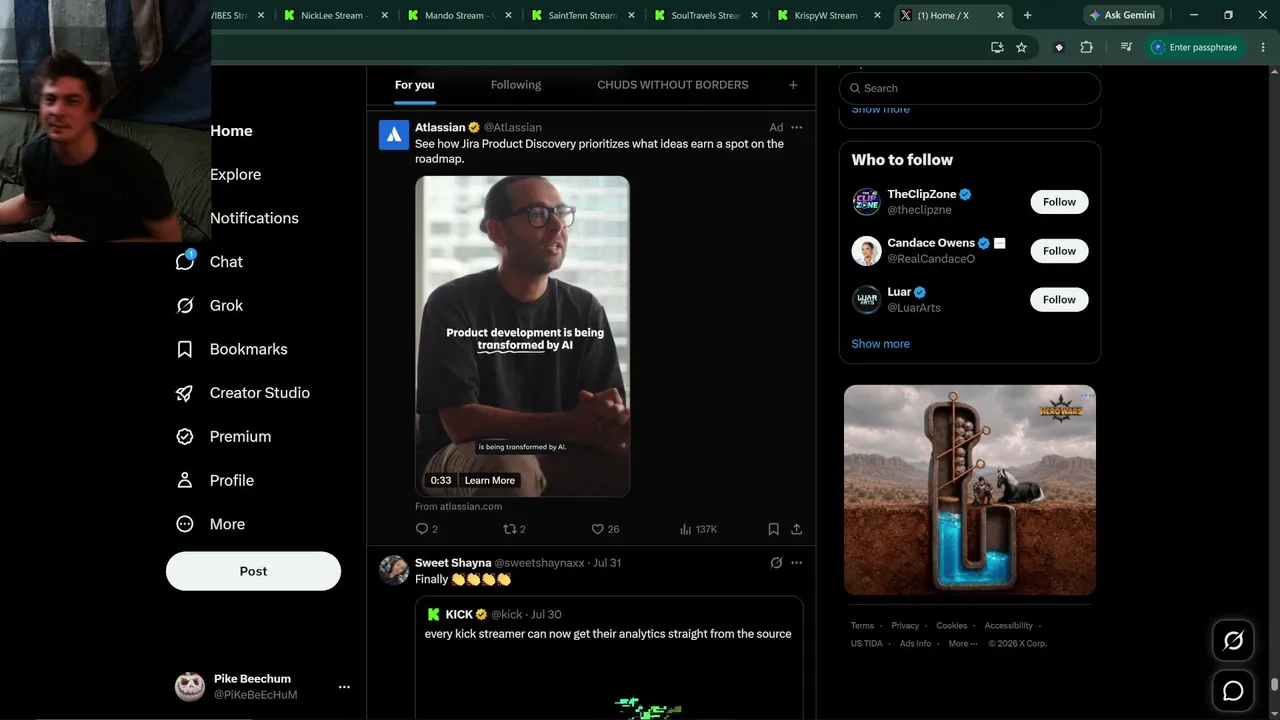Click the Search input field

tap(970, 88)
